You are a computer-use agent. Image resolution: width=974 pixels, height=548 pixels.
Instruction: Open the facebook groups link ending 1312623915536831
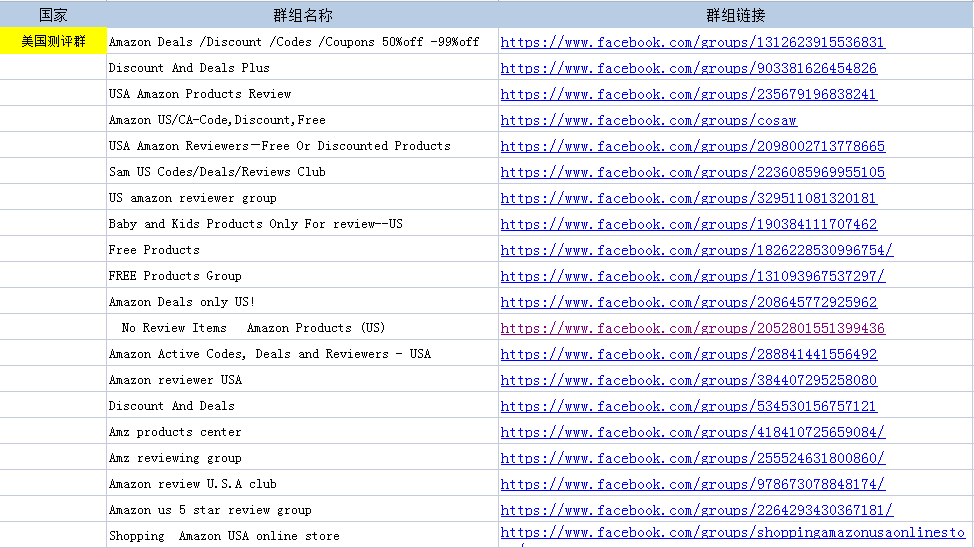click(x=693, y=42)
